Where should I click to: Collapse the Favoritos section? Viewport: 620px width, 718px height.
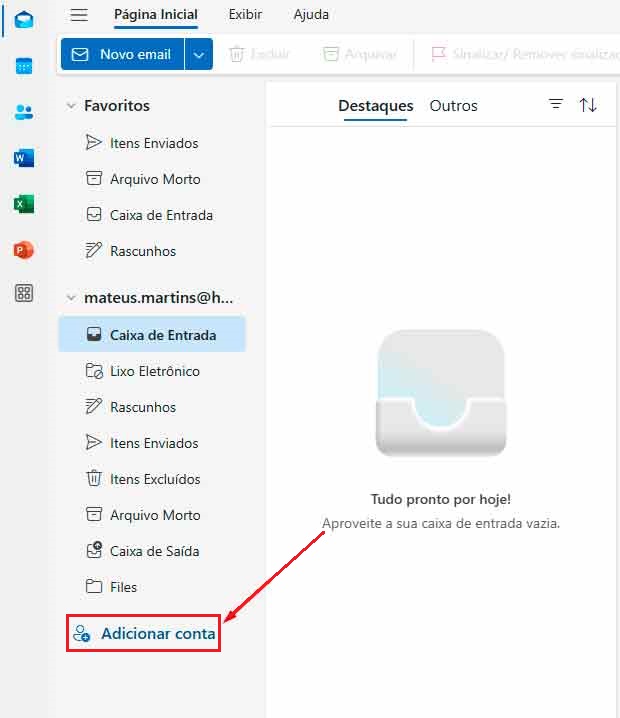(x=71, y=105)
